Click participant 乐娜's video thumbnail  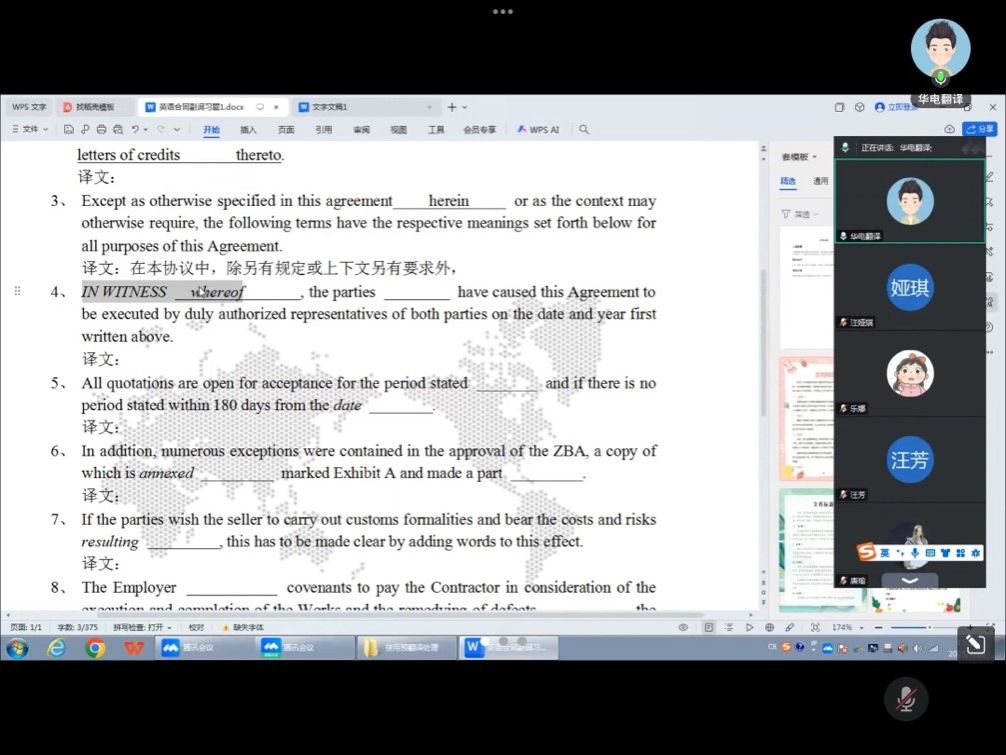tap(910, 373)
